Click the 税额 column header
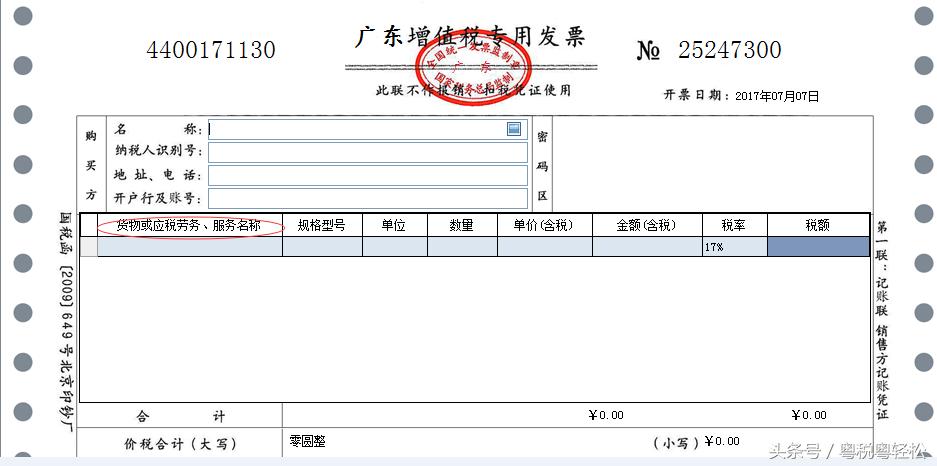This screenshot has width=937, height=466. [818, 225]
